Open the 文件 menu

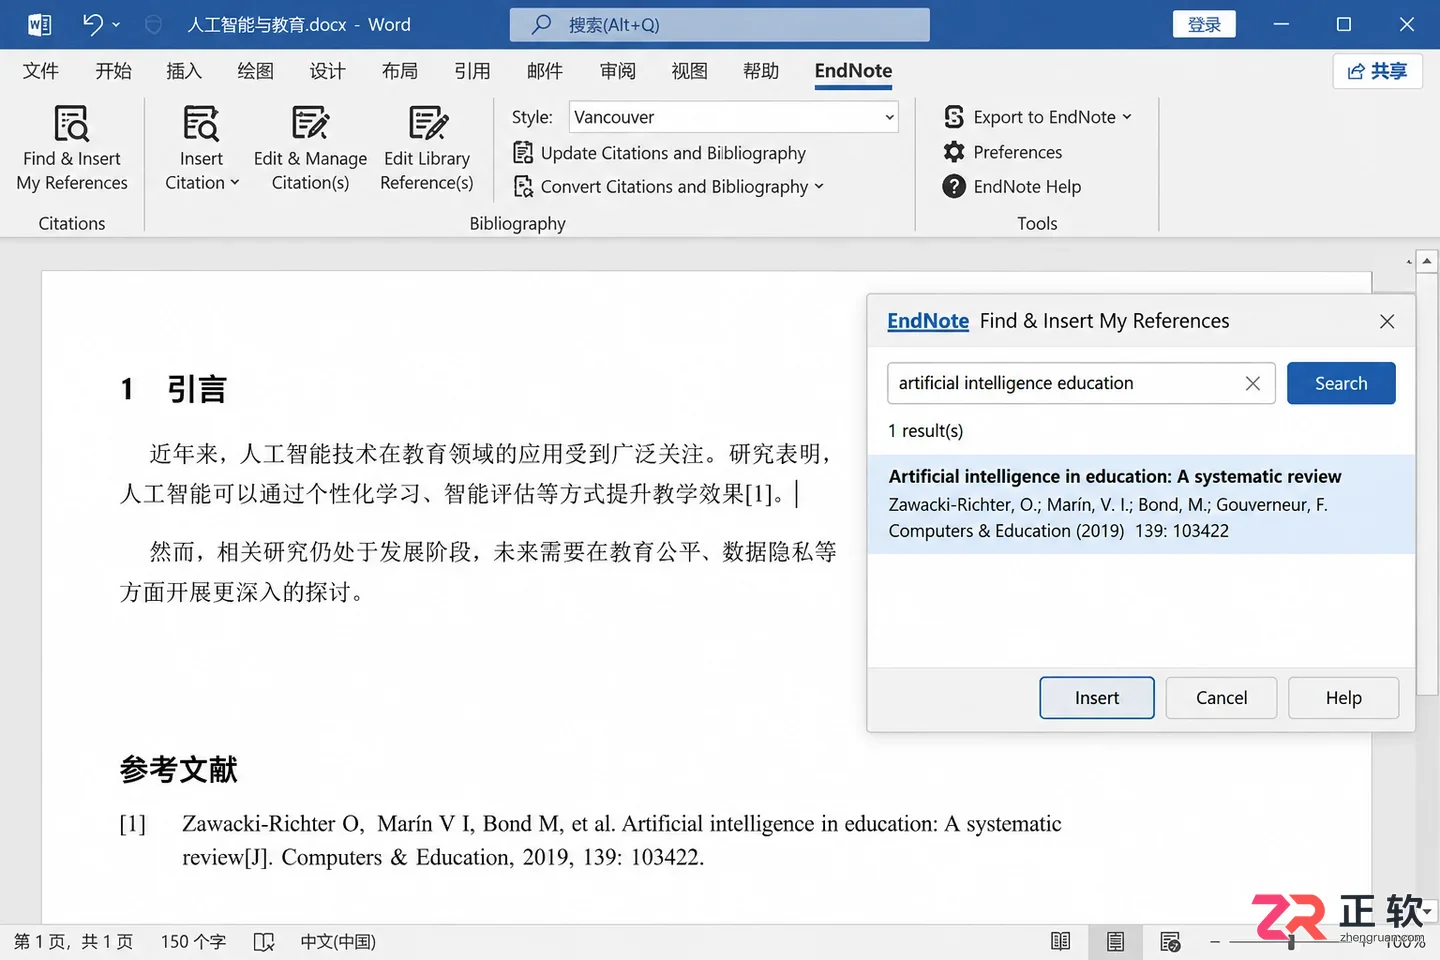point(41,71)
